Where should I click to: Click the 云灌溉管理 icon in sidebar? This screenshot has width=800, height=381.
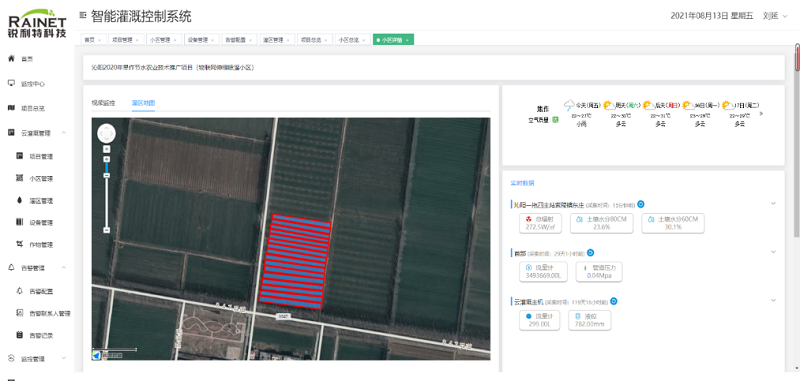[x=11, y=133]
